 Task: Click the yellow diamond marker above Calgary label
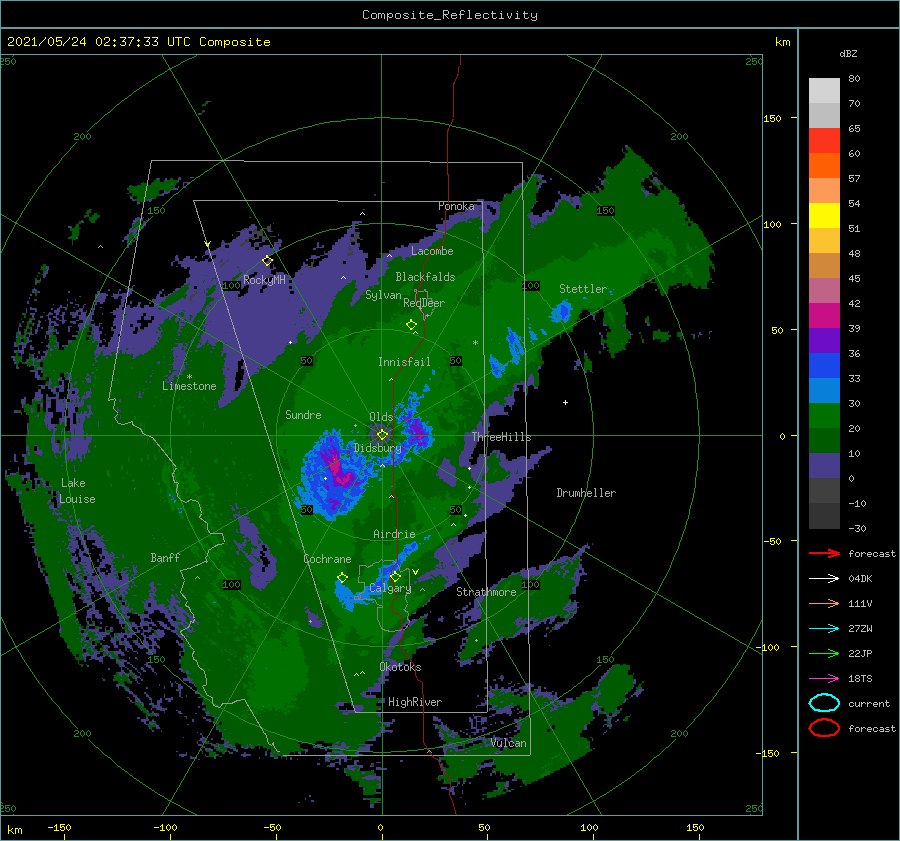coord(395,576)
